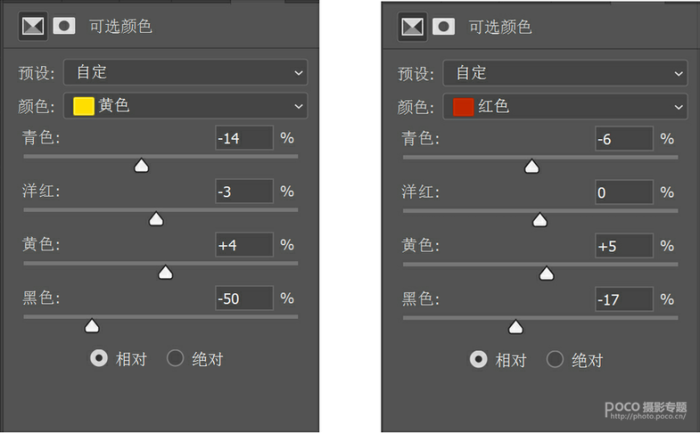This screenshot has width=700, height=433.
Task: Select 绝对 radio button in right panel
Action: 555,359
